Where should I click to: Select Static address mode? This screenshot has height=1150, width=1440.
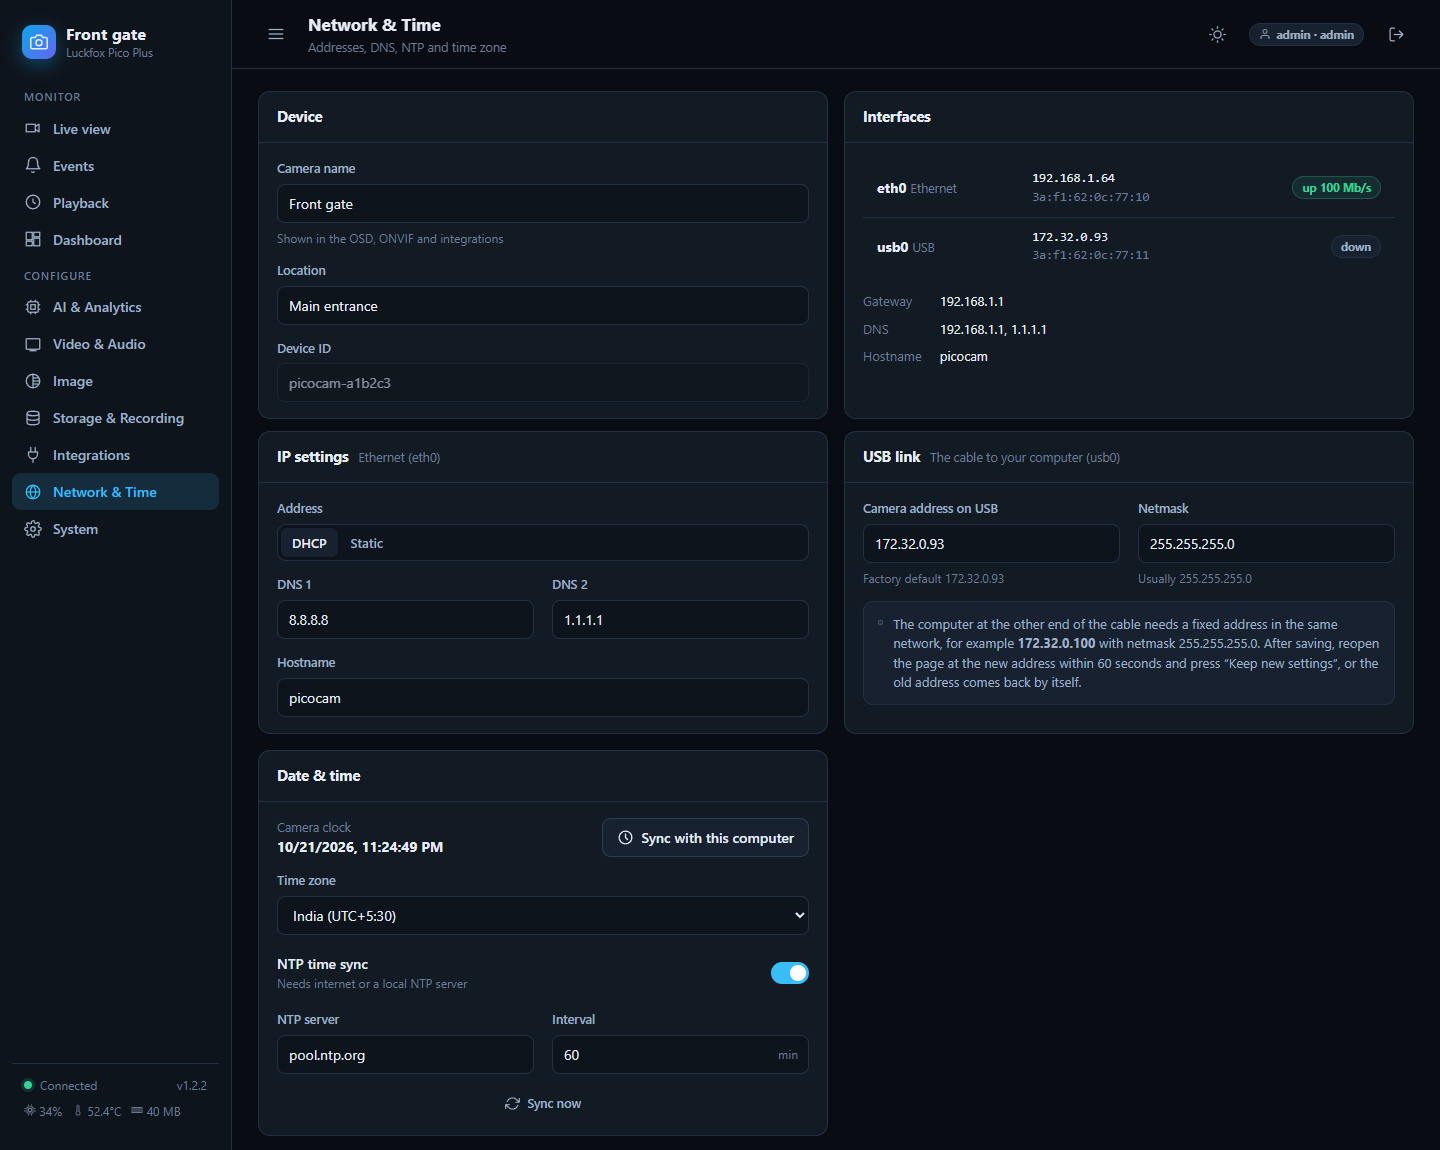coord(366,543)
